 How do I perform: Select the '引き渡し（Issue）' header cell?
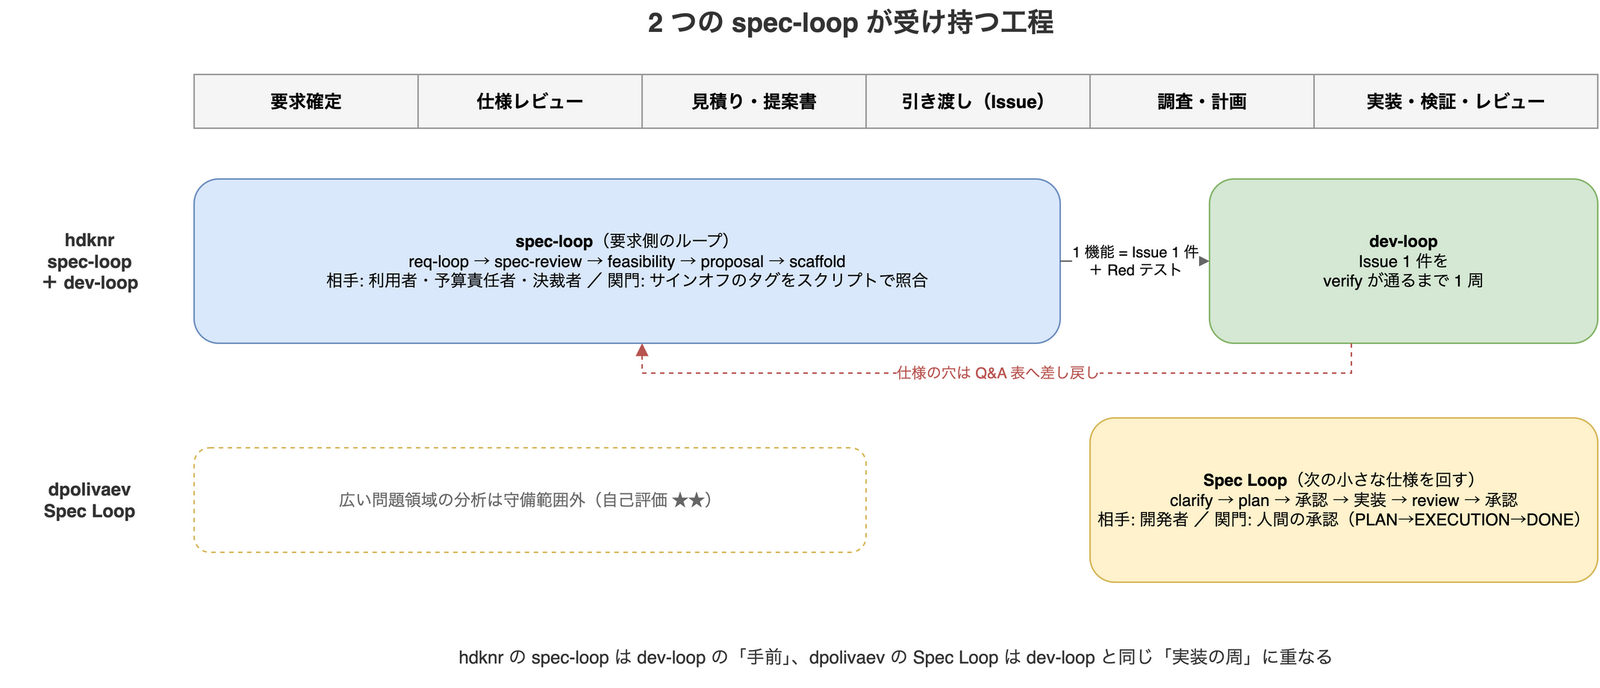pyautogui.click(x=978, y=101)
